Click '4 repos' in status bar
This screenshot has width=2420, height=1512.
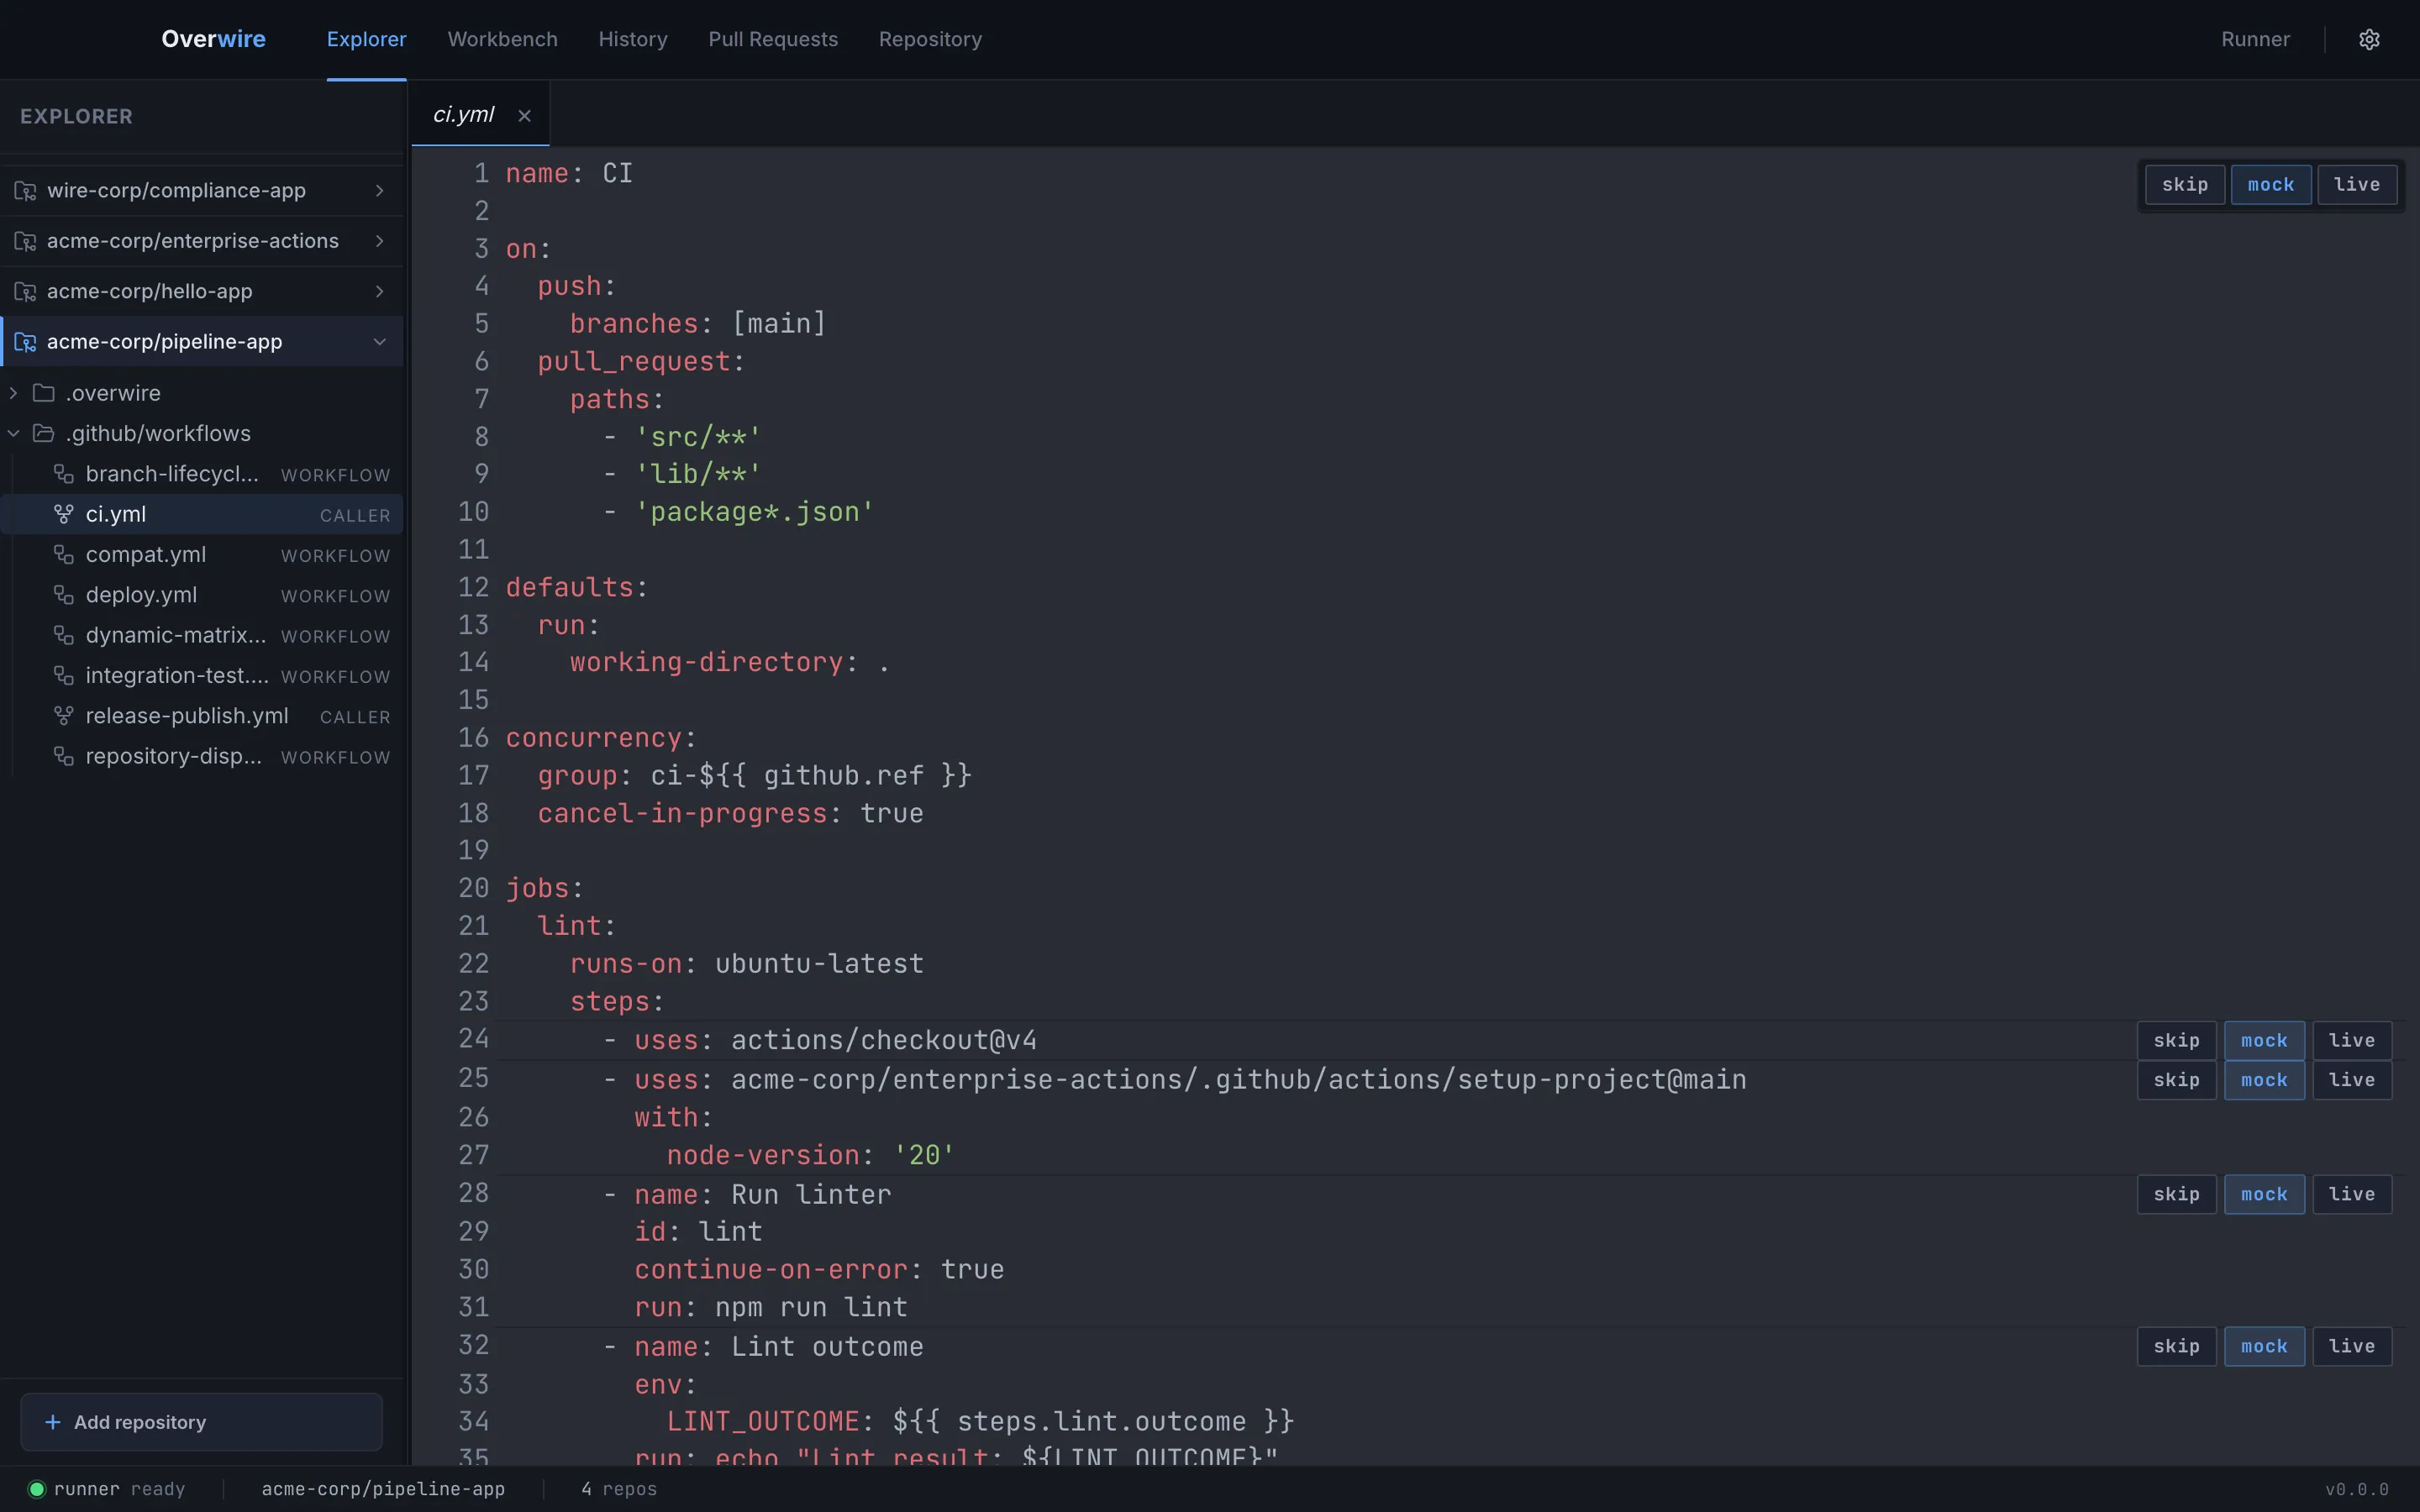619,1489
